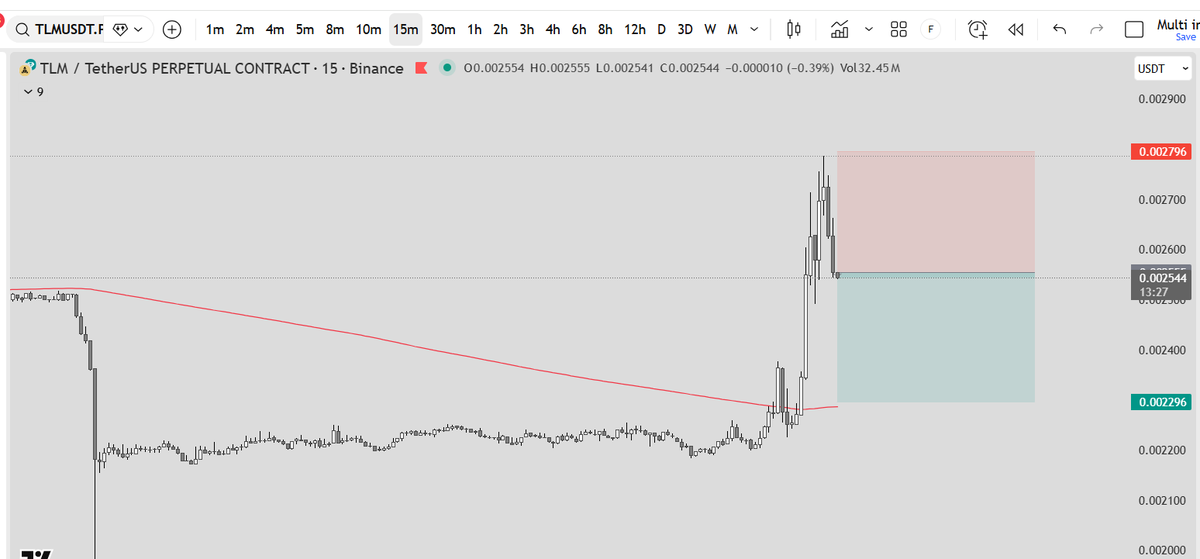The width and height of the screenshot is (1200, 559).
Task: Switch chart to 2h interval
Action: coord(500,30)
